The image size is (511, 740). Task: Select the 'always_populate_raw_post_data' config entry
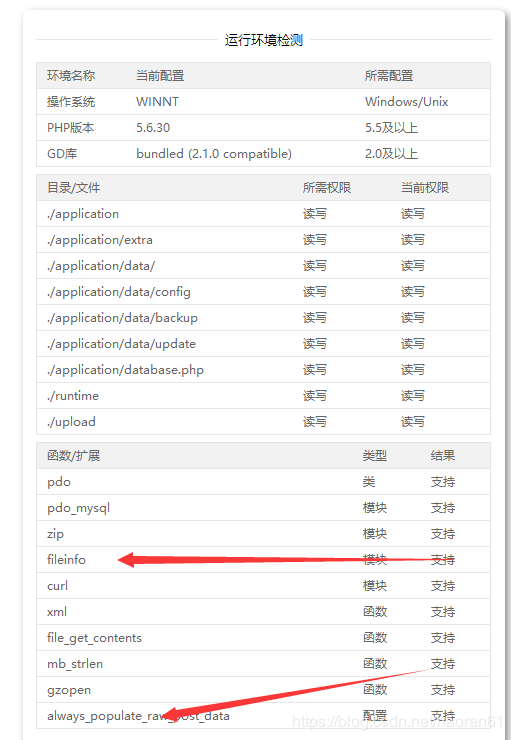tap(138, 716)
